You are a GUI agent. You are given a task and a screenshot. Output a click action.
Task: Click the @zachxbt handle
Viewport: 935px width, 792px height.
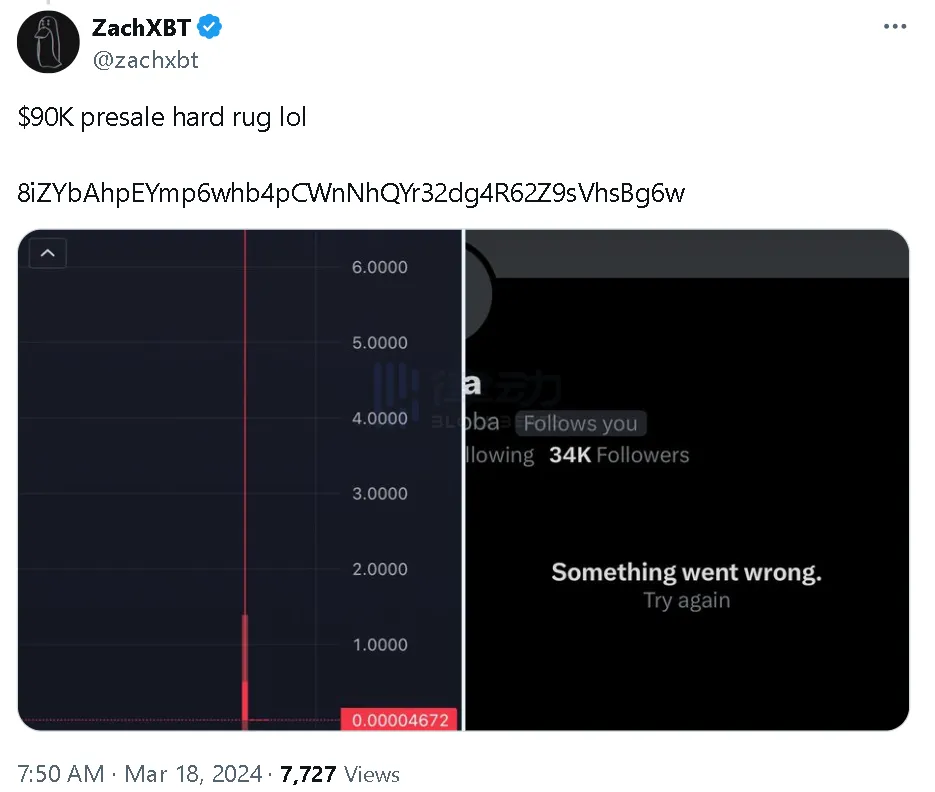145,60
